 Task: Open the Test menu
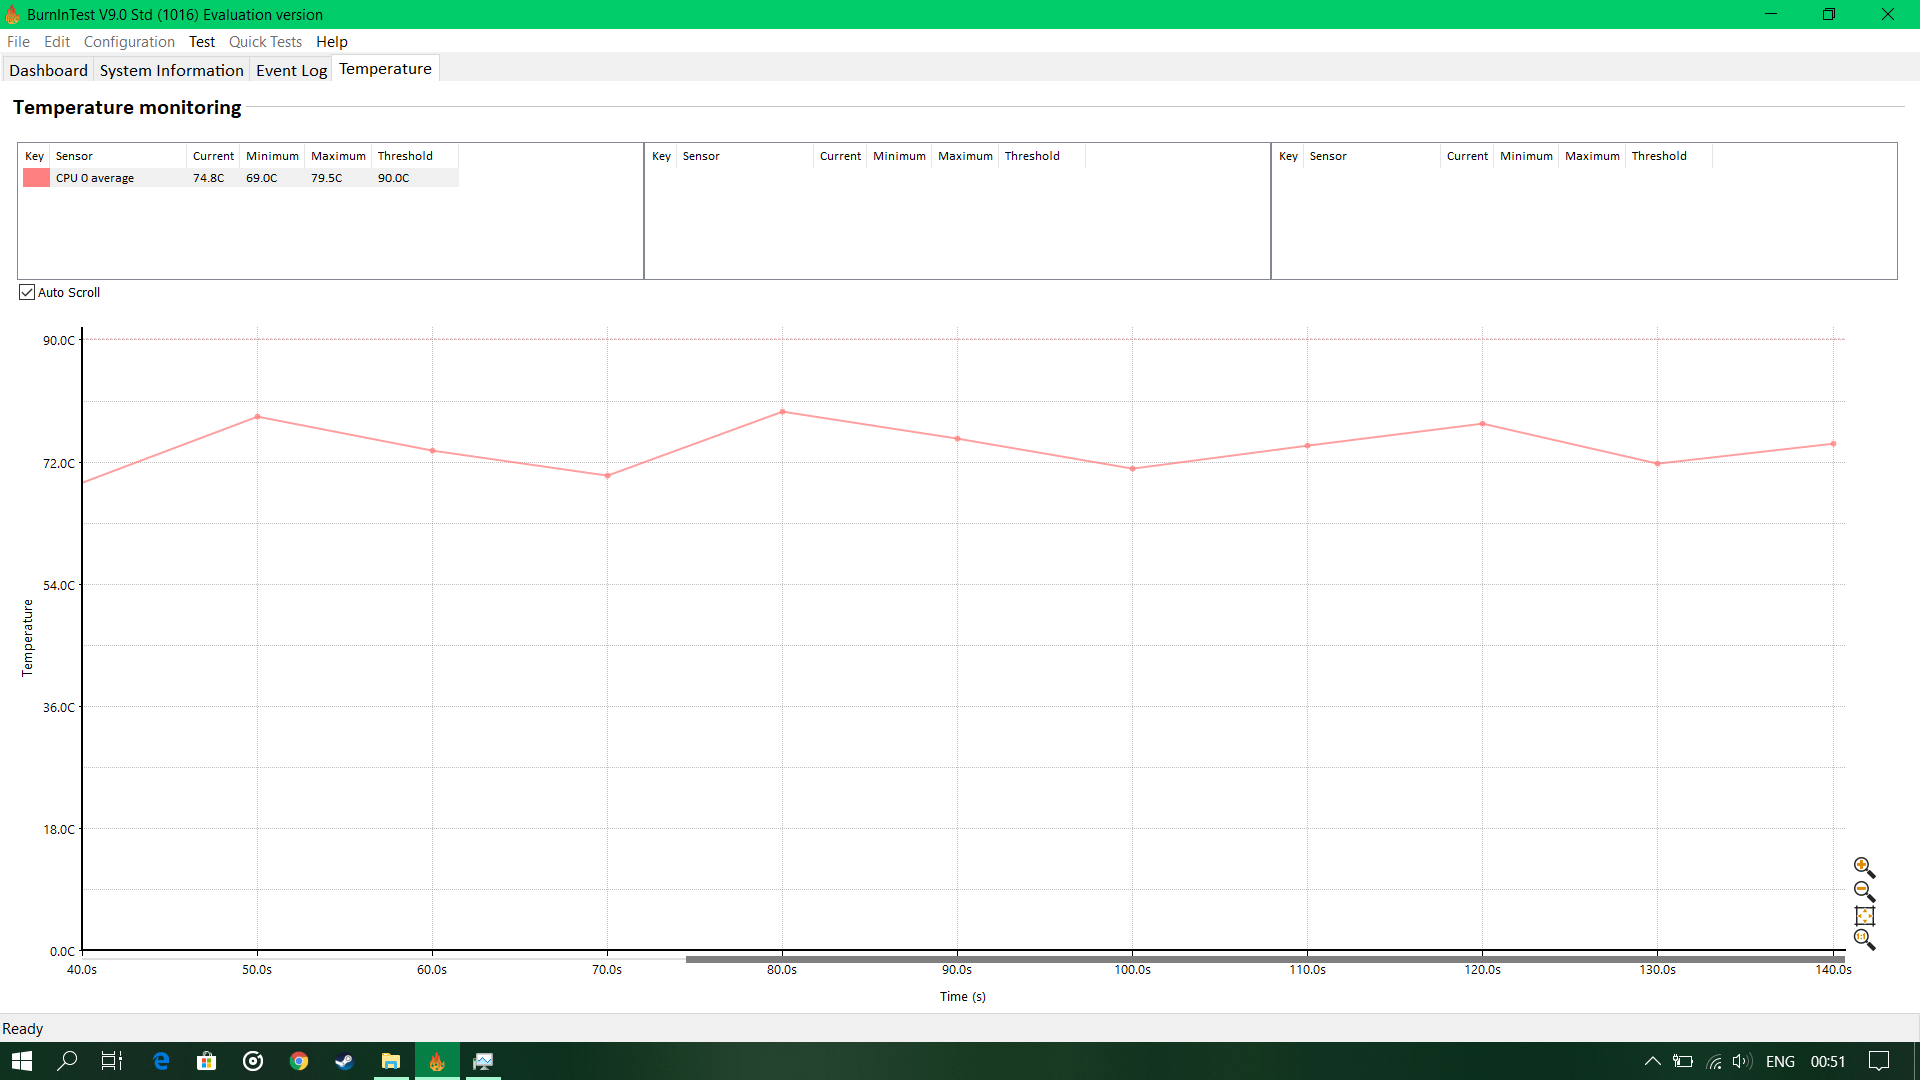pyautogui.click(x=202, y=42)
